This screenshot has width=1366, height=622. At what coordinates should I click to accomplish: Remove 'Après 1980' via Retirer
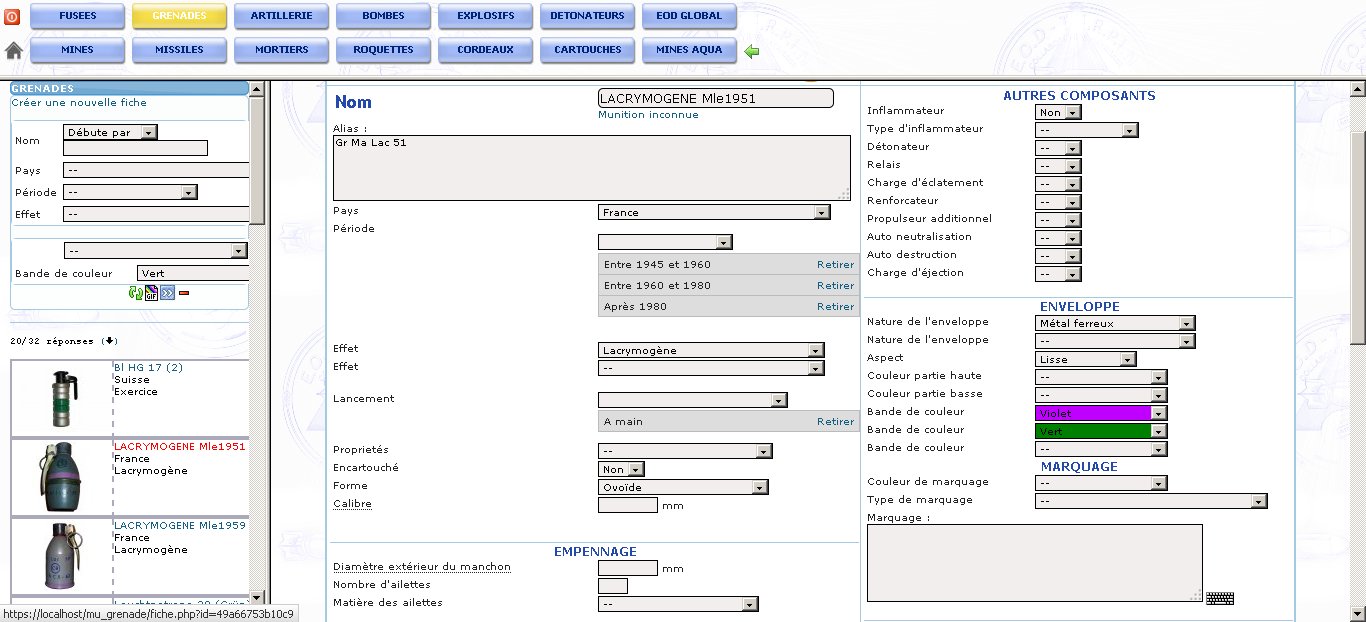tap(836, 307)
